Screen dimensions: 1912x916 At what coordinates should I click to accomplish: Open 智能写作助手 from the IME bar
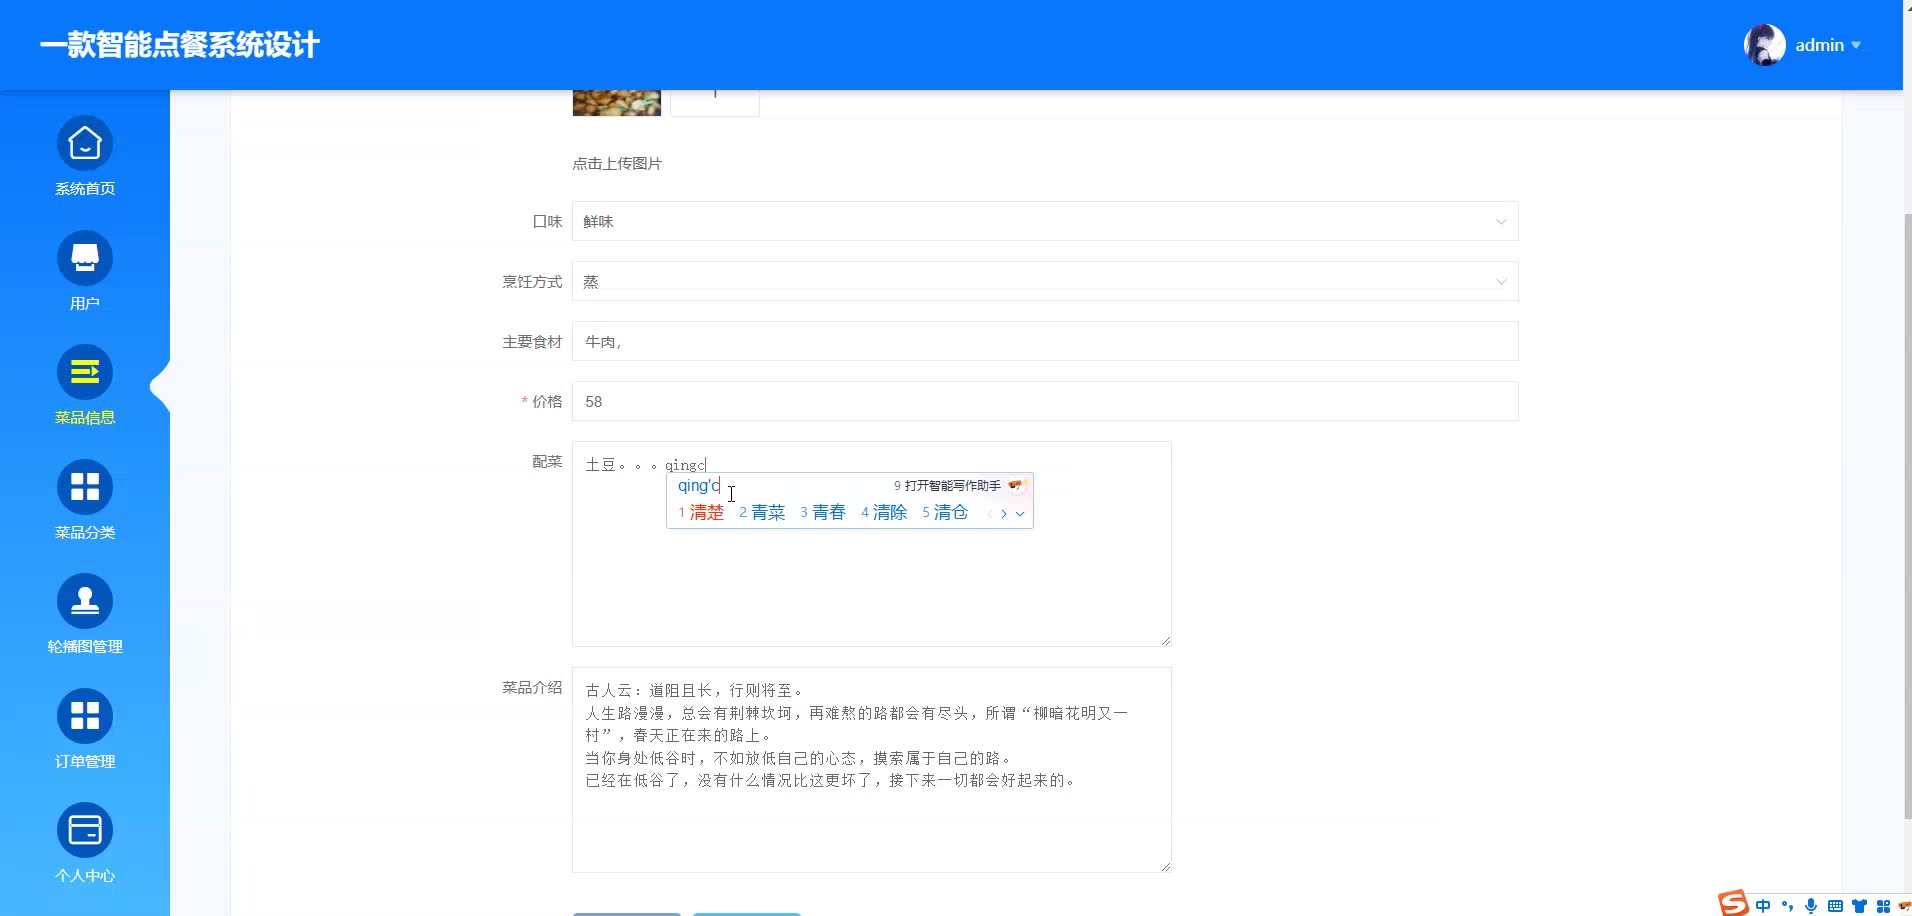(x=951, y=485)
